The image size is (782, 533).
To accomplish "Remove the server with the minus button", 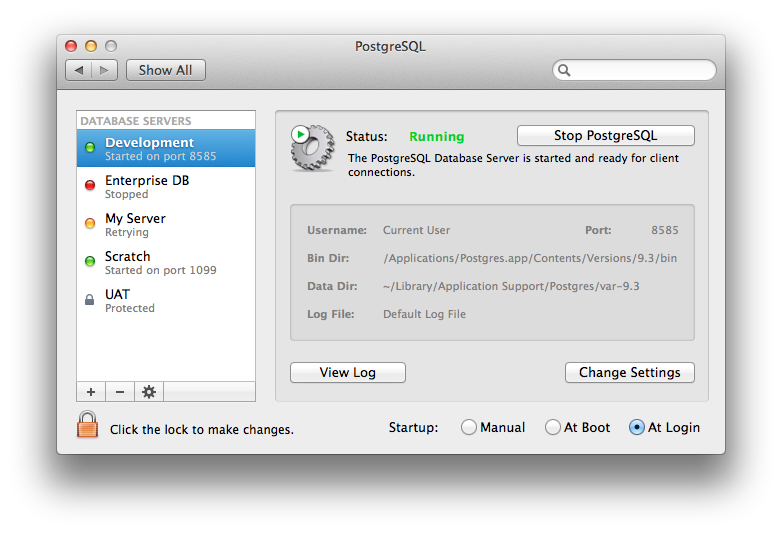I will (x=120, y=392).
